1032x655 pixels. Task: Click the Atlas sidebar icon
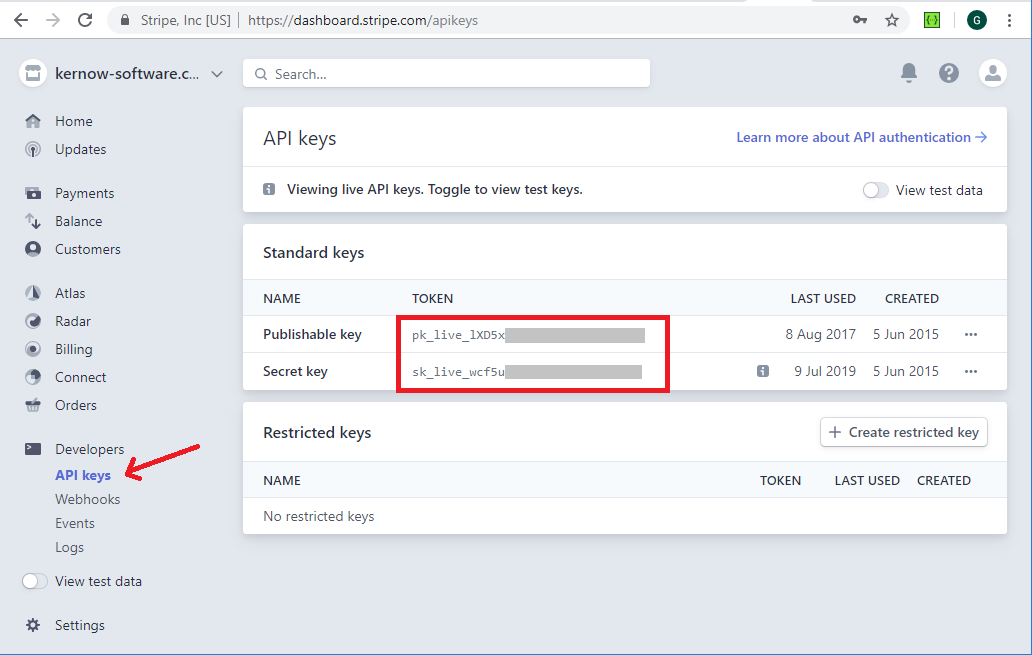tap(33, 293)
